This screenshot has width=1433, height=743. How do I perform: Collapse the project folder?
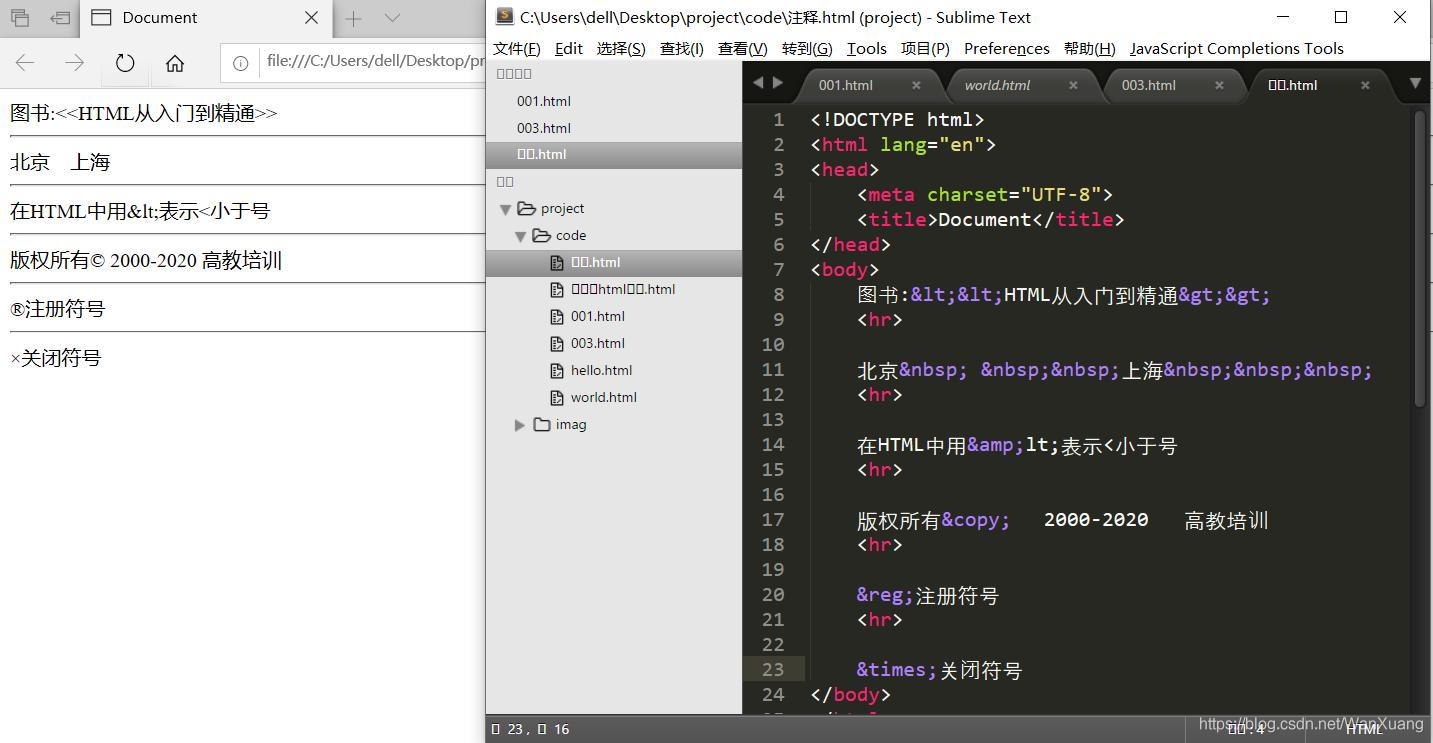[505, 209]
